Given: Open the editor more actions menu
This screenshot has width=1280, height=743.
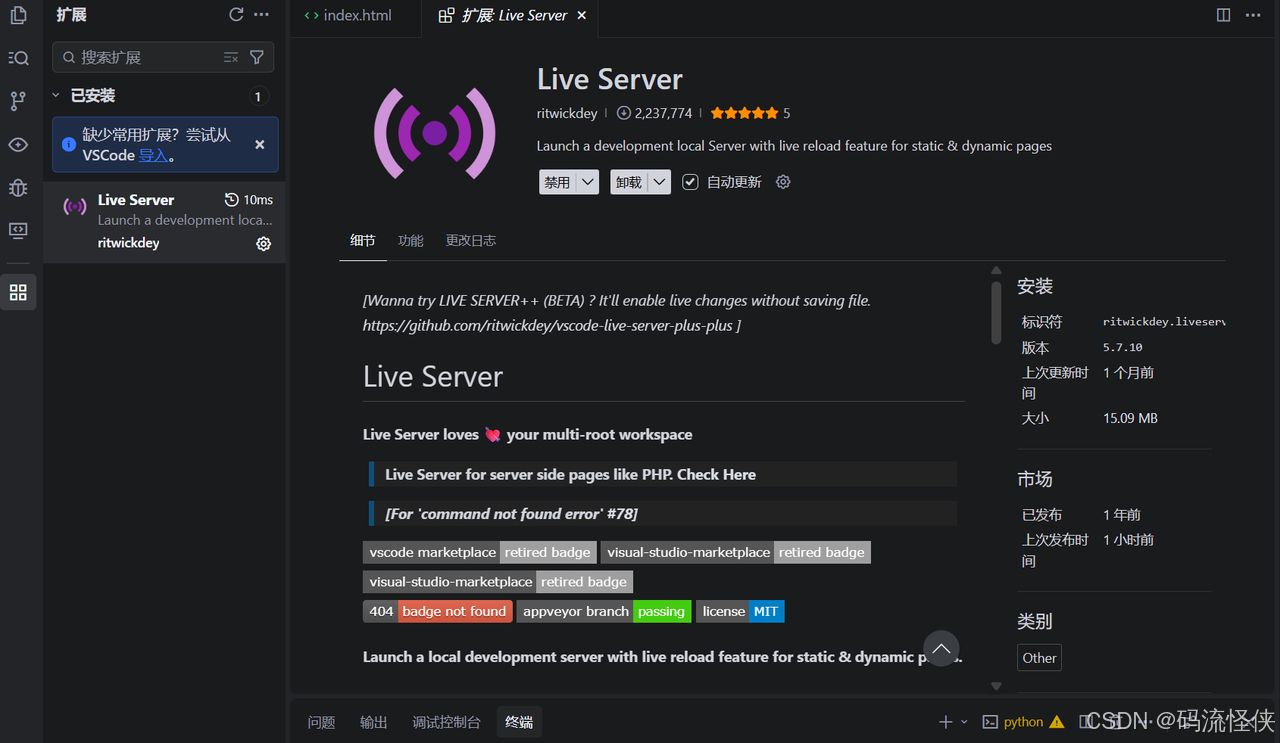Looking at the screenshot, I should pos(1253,15).
